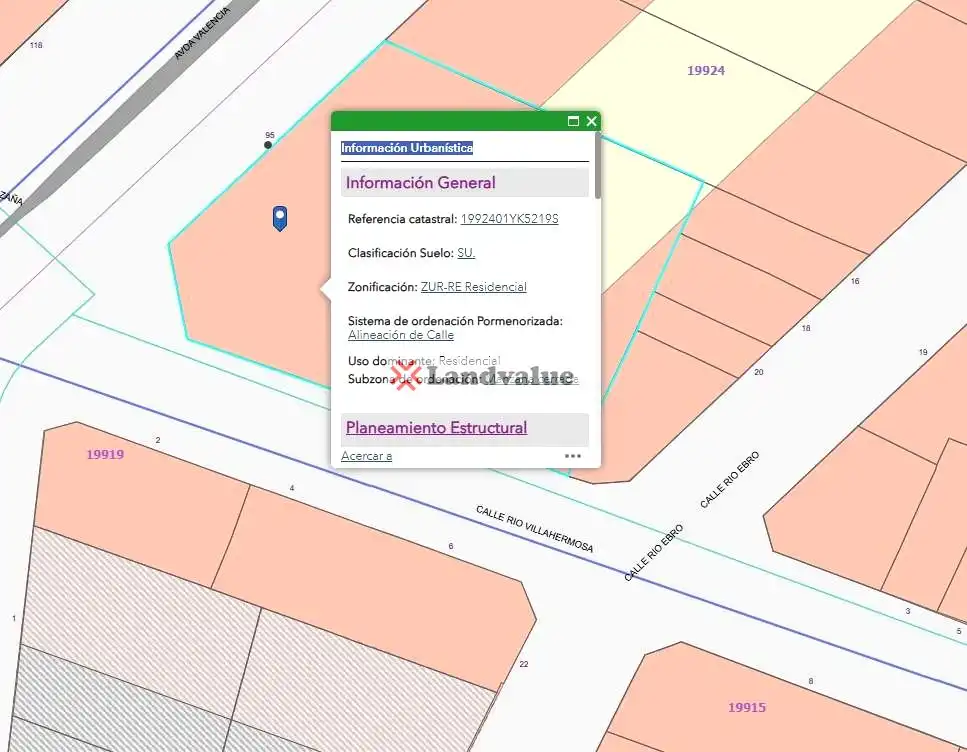Click the Información Urbanística highlighted title
The height and width of the screenshot is (752, 967).
407,148
